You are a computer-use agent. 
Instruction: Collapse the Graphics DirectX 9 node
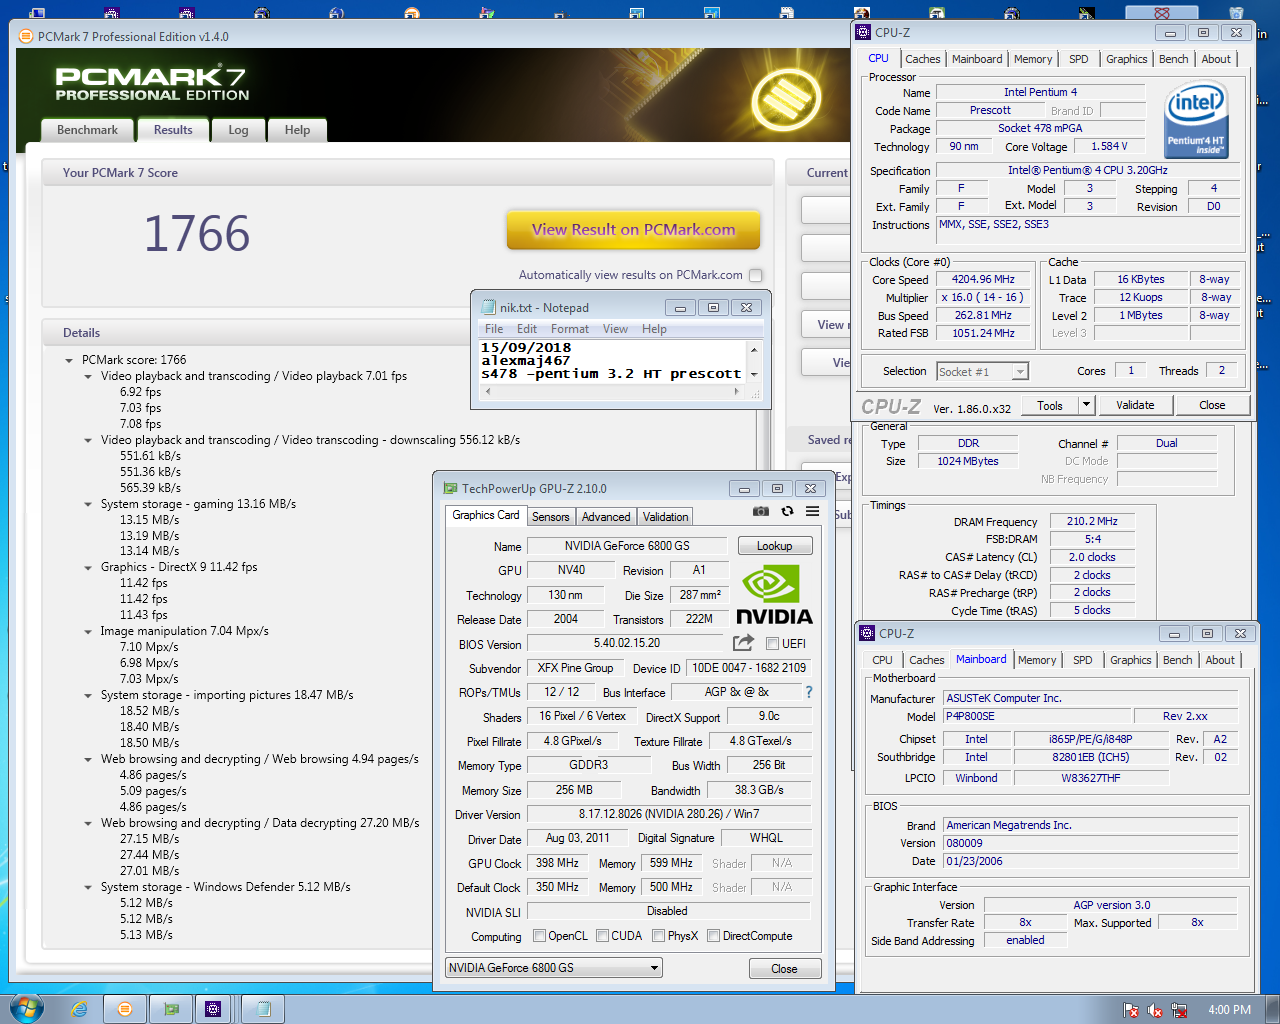[88, 567]
